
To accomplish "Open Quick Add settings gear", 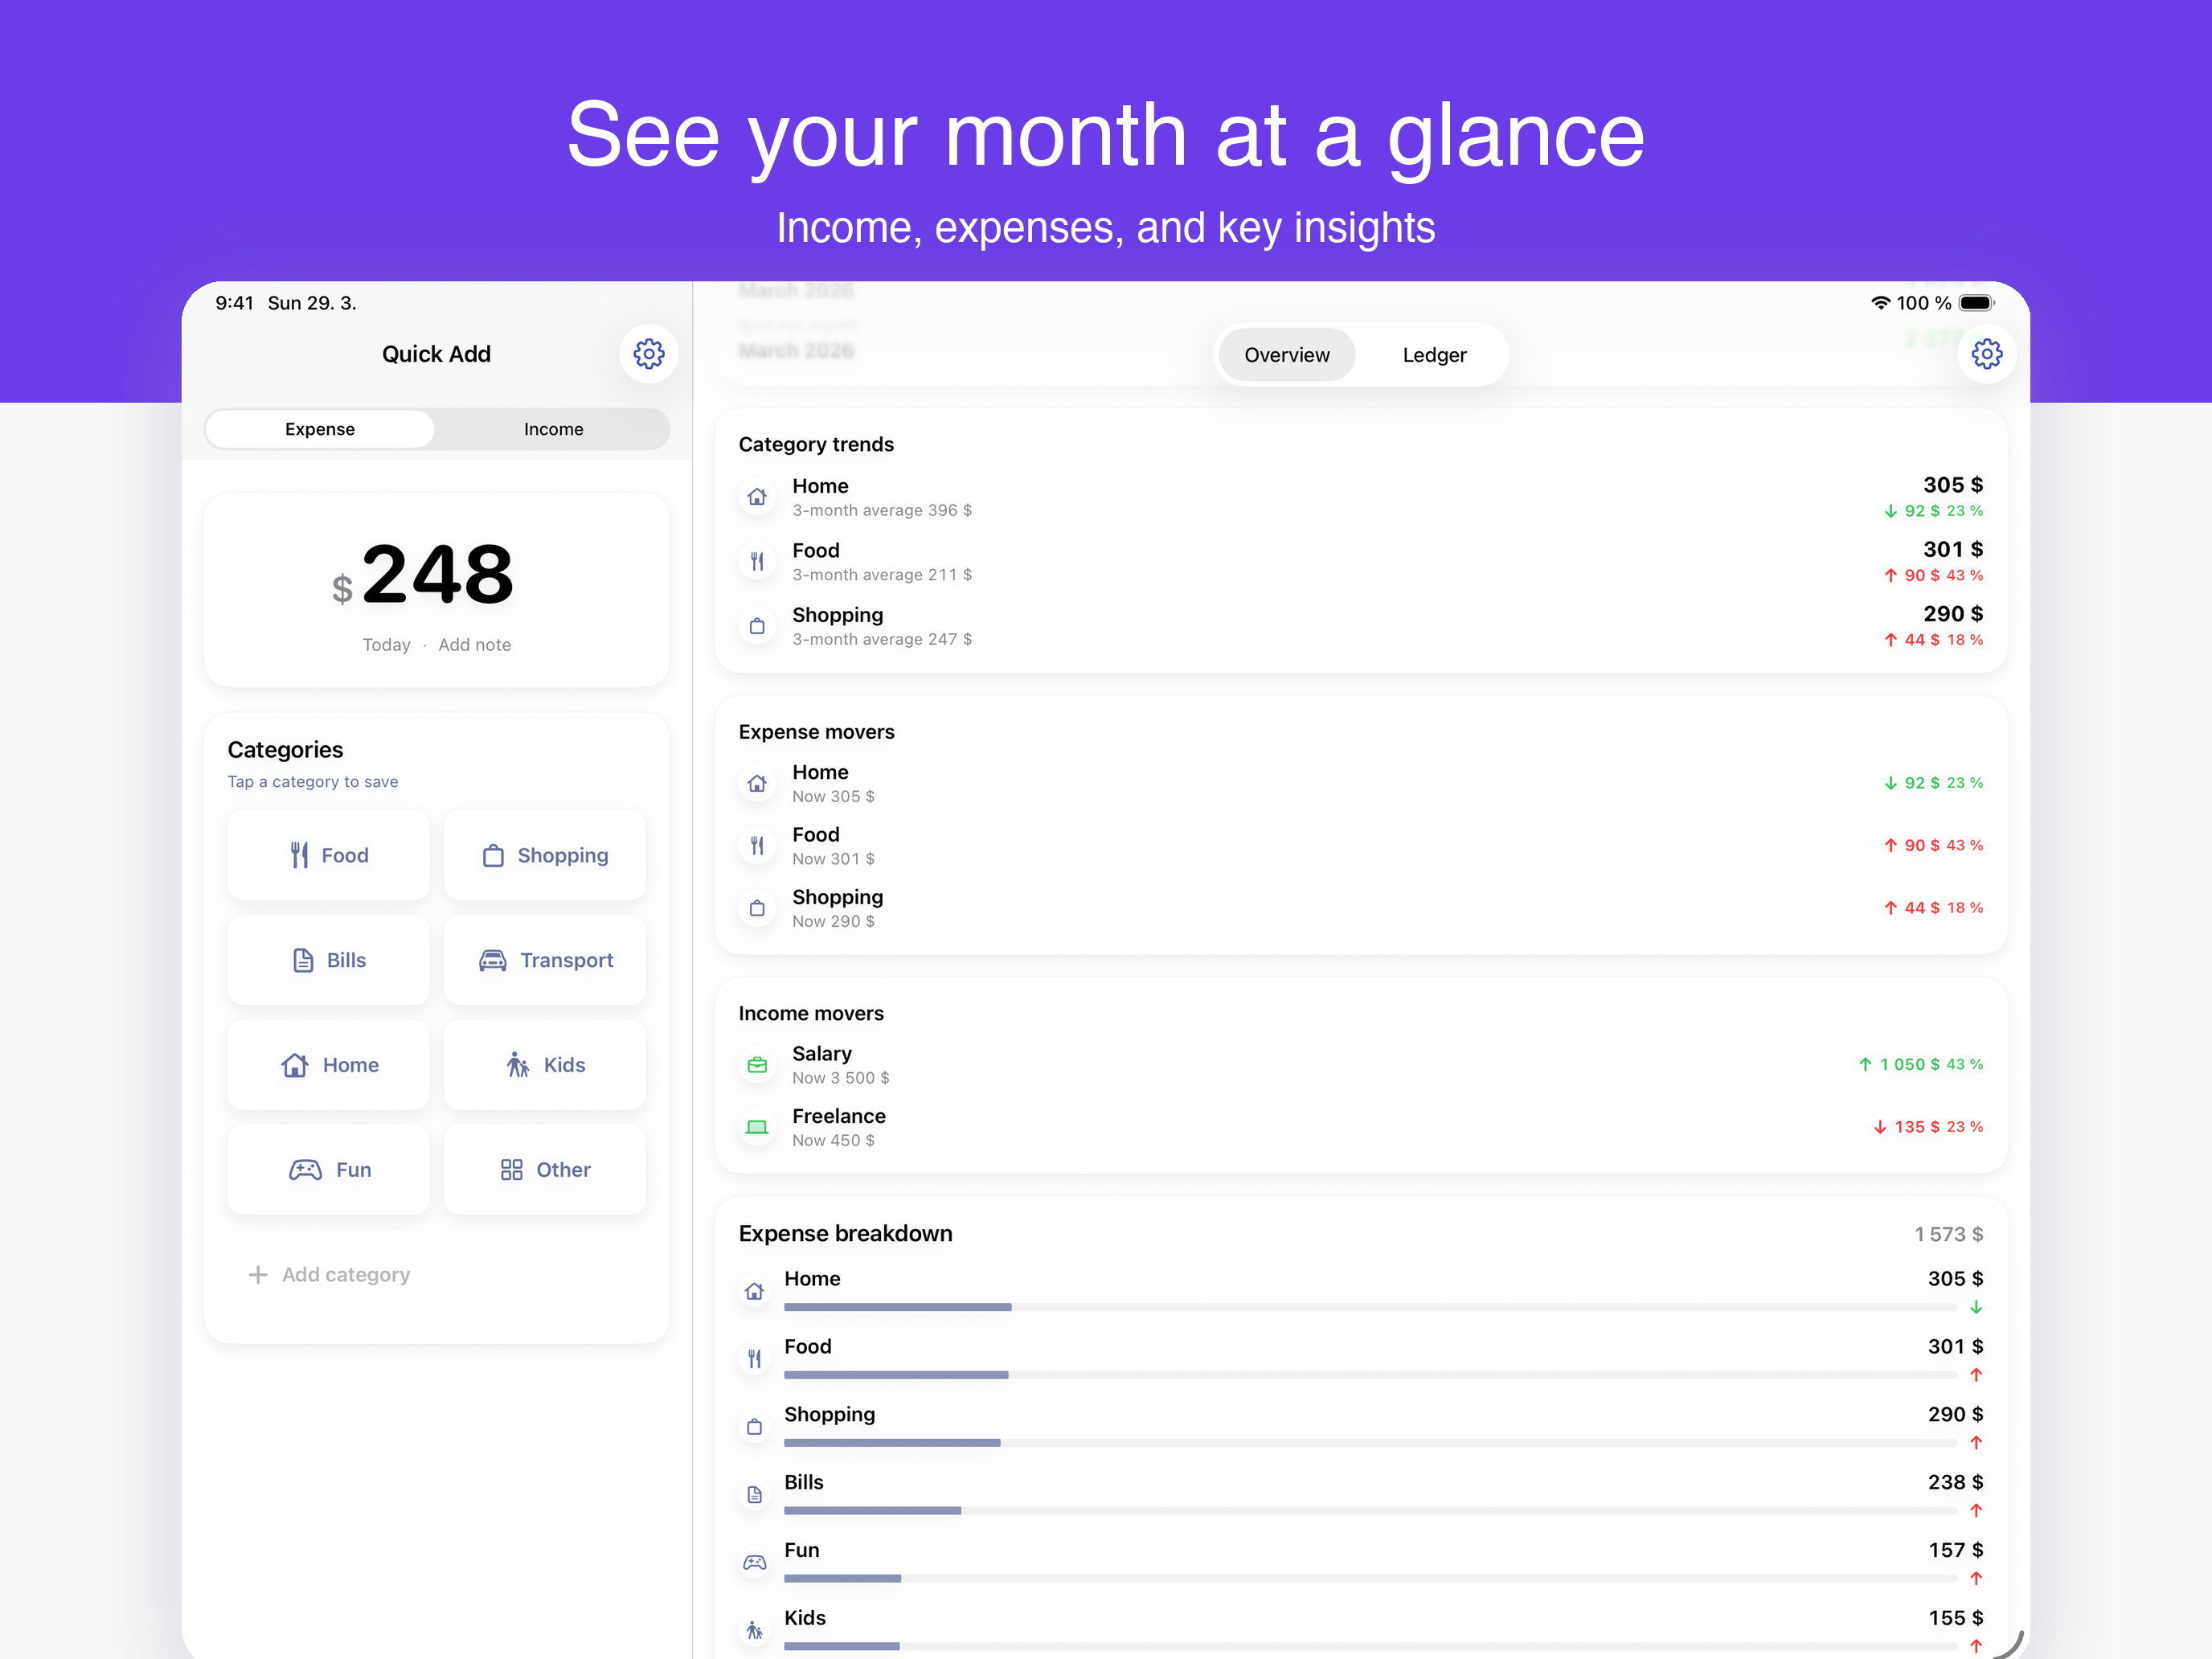I will coord(649,354).
